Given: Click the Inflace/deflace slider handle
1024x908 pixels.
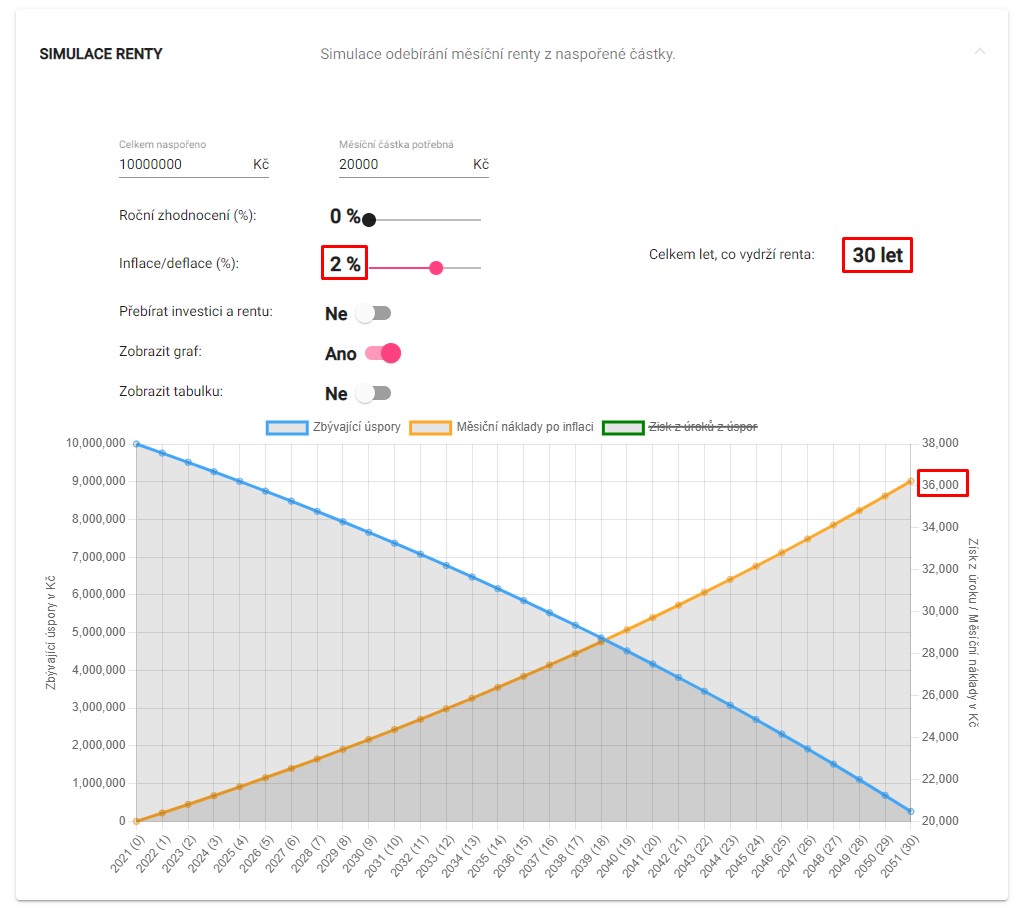Looking at the screenshot, I should [436, 267].
